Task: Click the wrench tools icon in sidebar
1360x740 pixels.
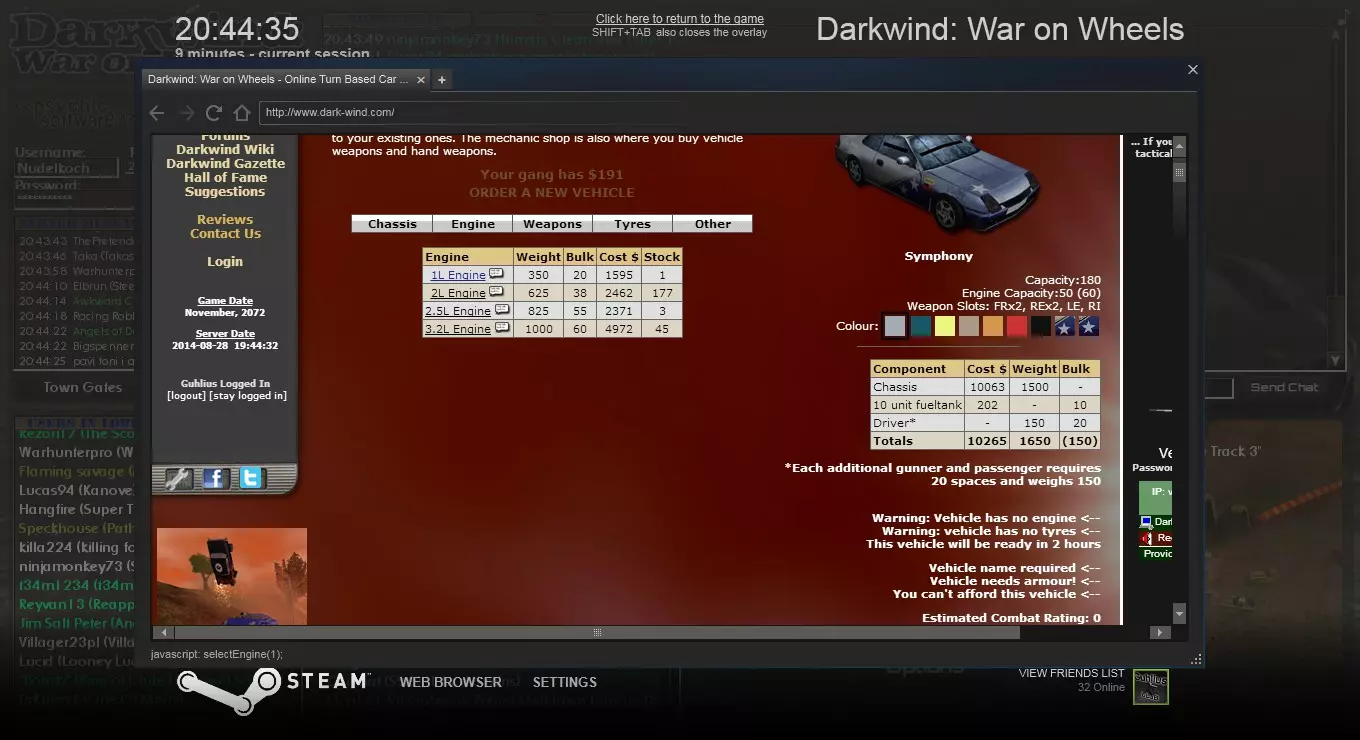Action: (178, 479)
